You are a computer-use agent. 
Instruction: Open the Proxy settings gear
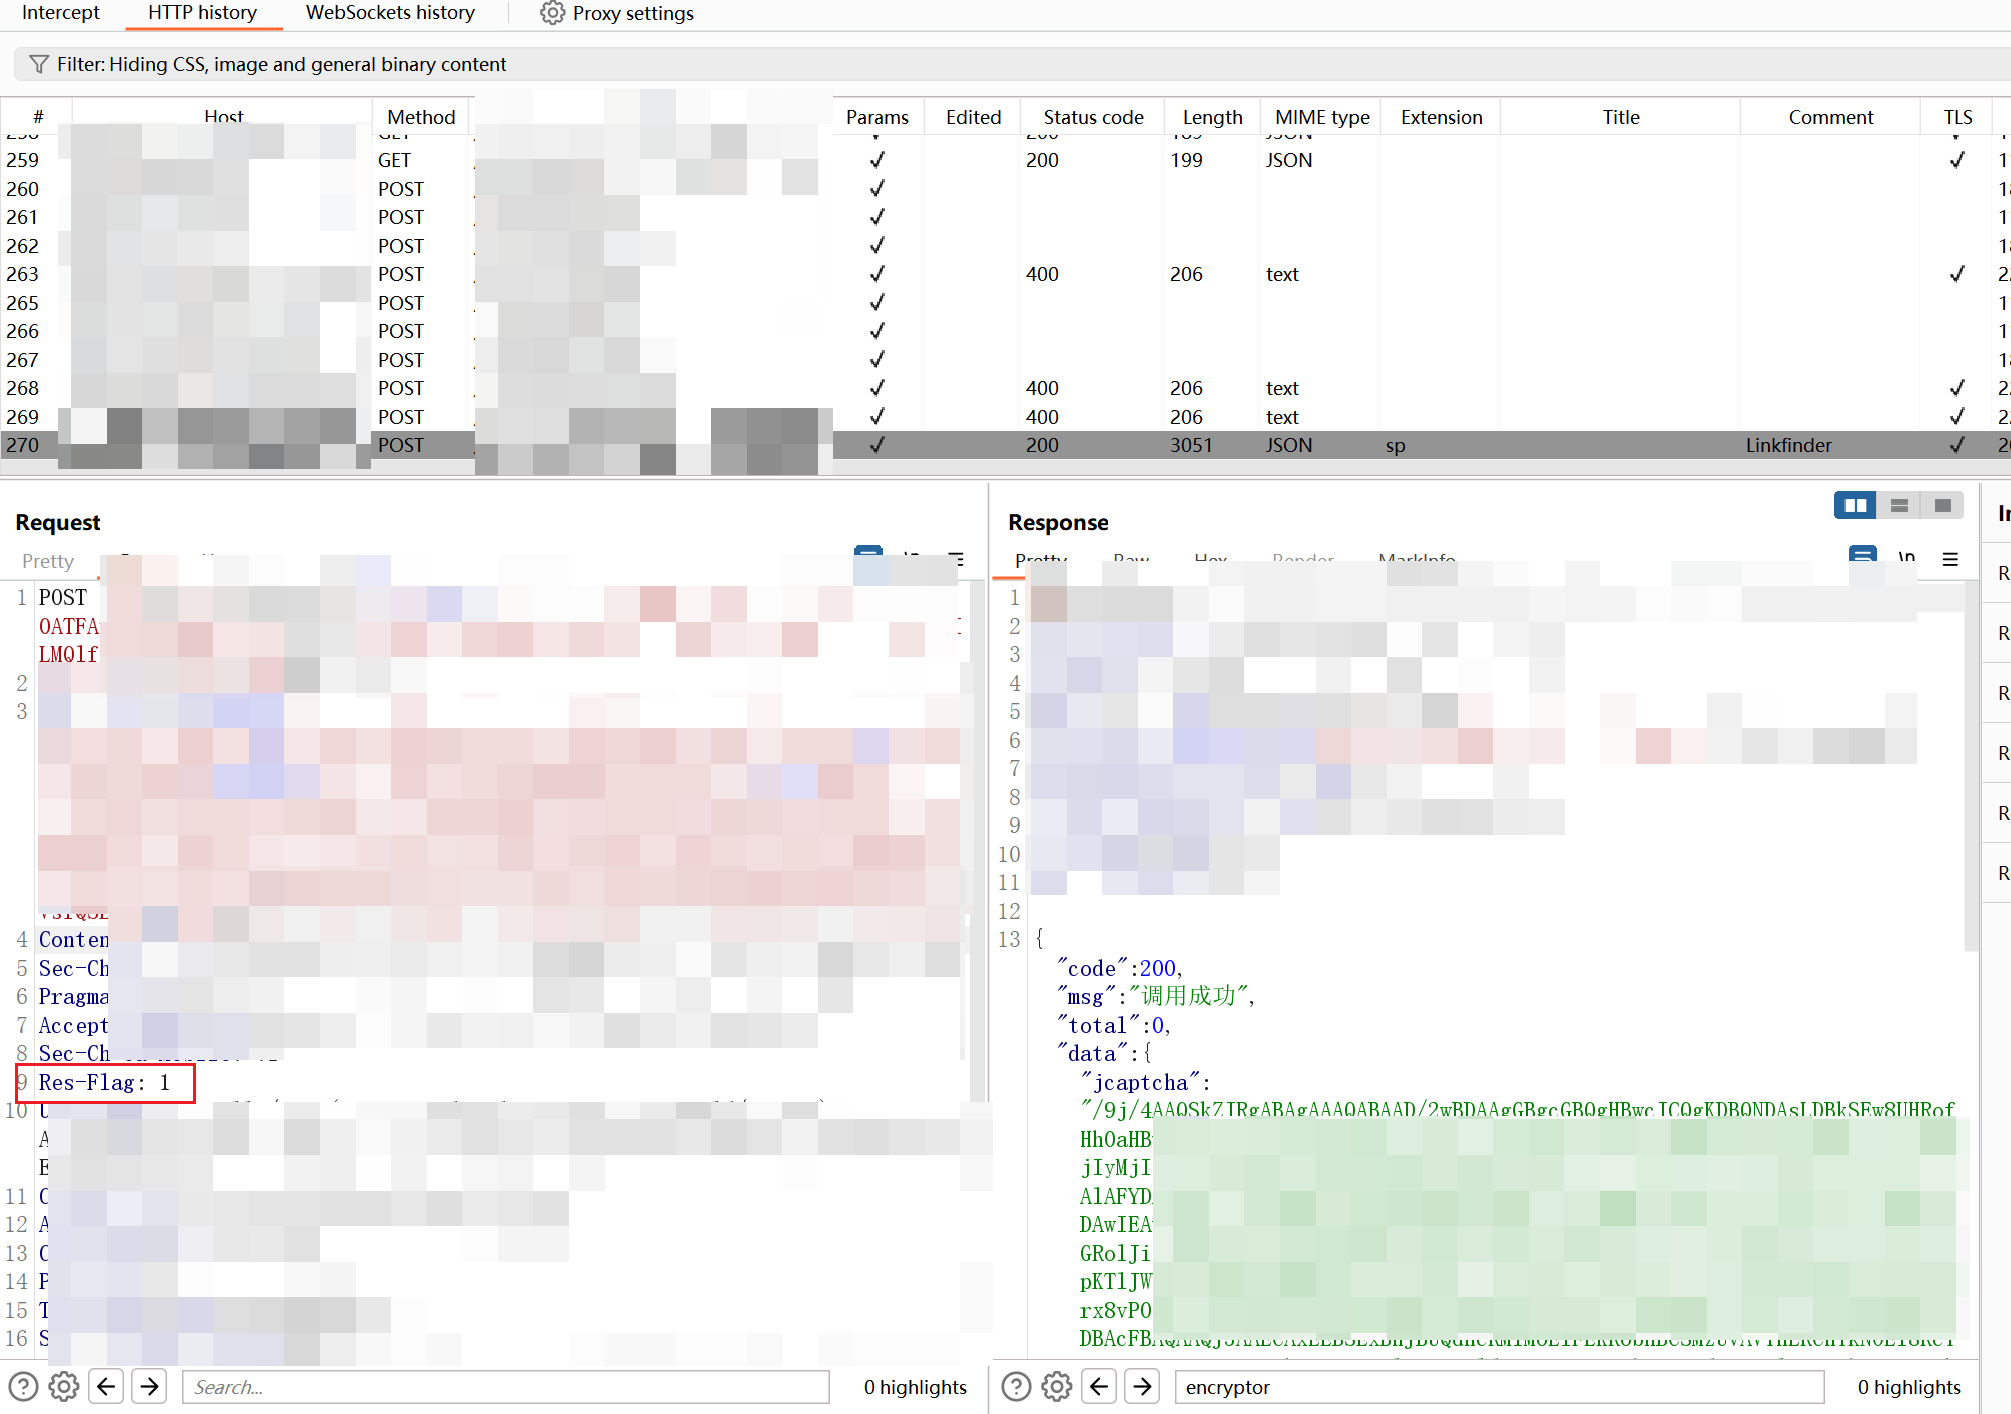[x=552, y=13]
